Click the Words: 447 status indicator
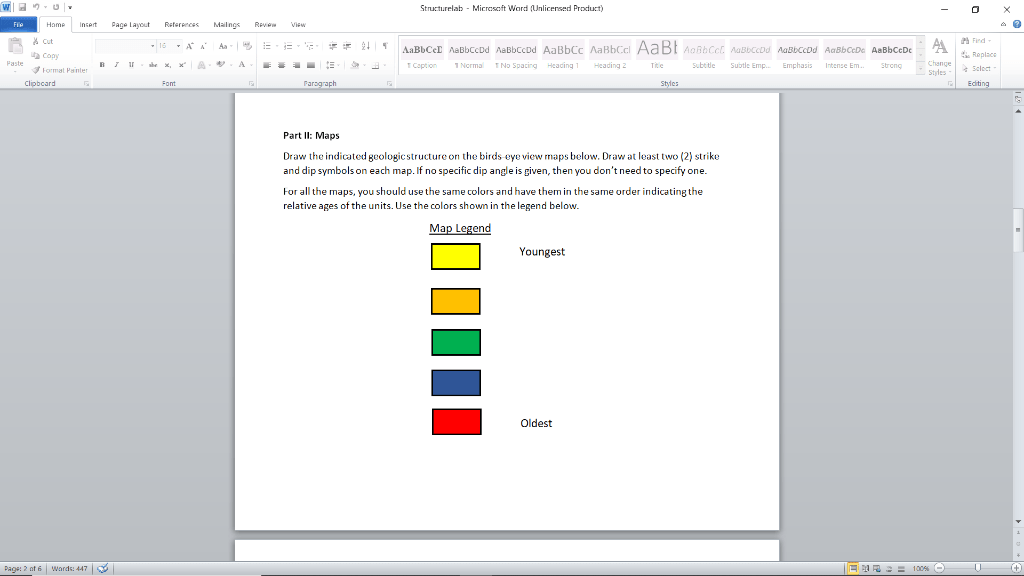Image resolution: width=1024 pixels, height=576 pixels. (x=69, y=569)
